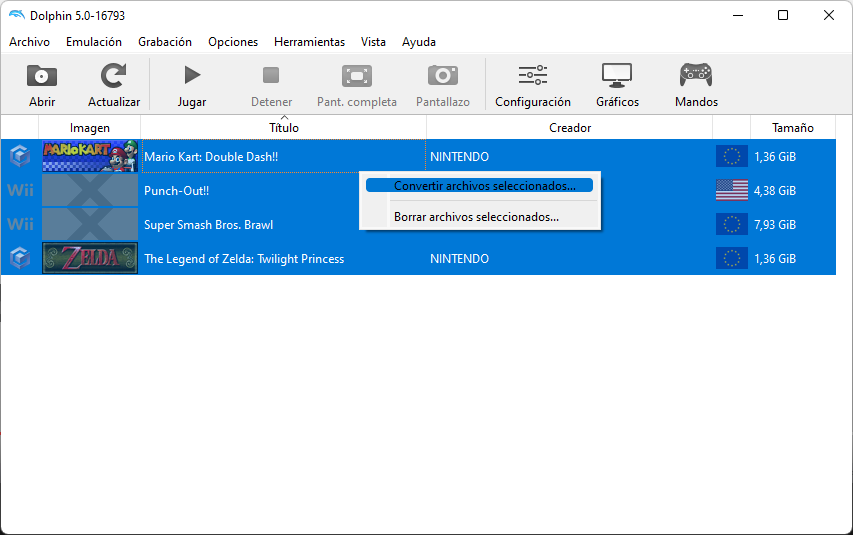853x535 pixels.
Task: Open the Ayuda menu
Action: click(419, 42)
